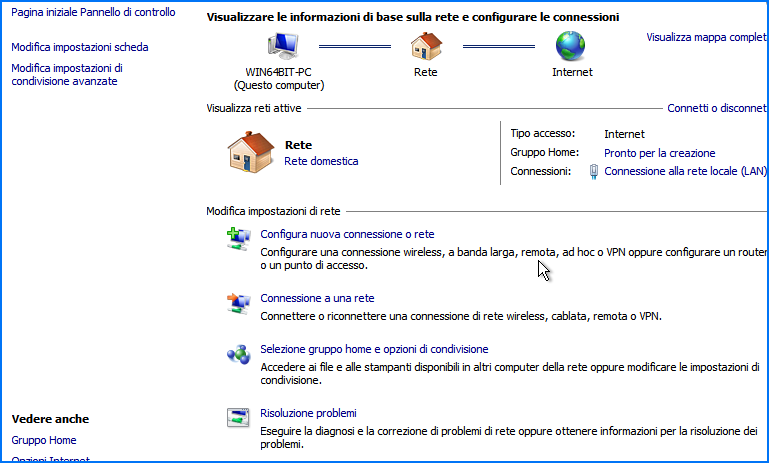Click the gruppo home selection icon
769x463 pixels.
pyautogui.click(x=238, y=354)
